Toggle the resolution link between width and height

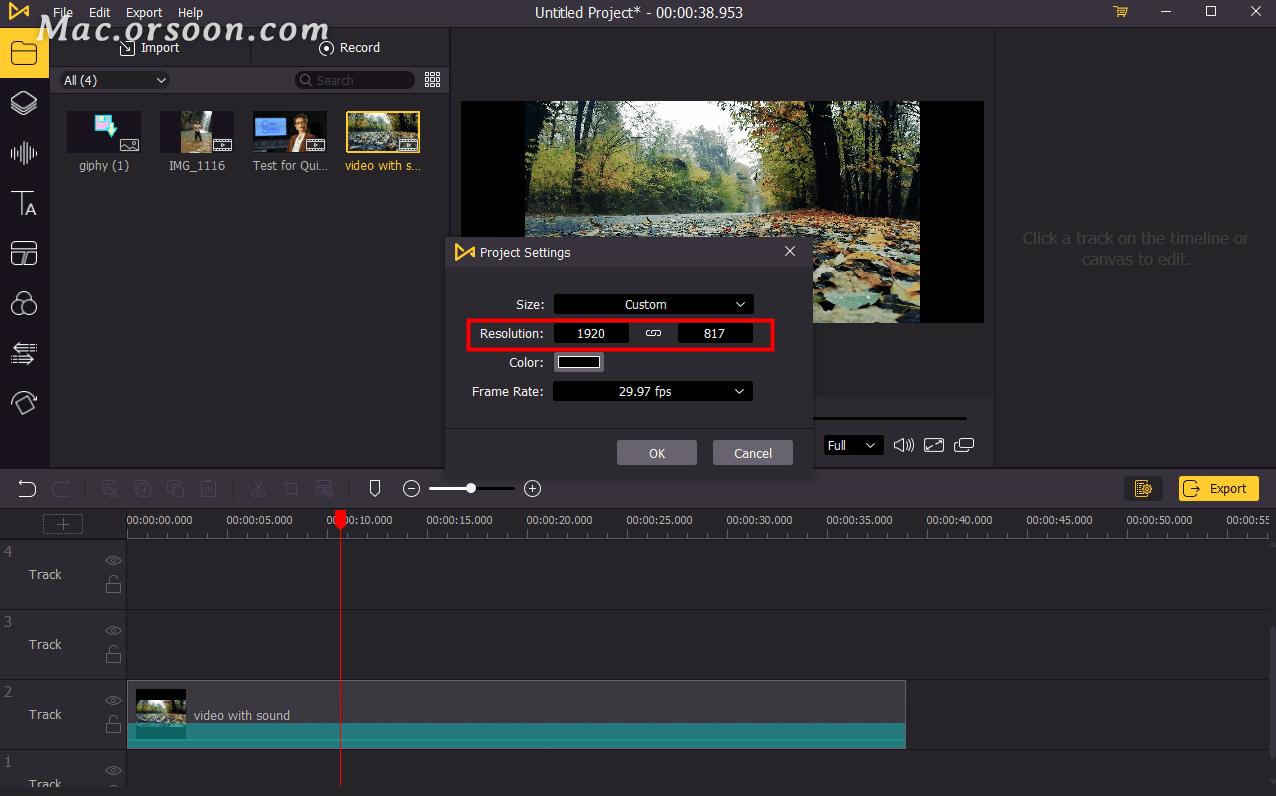[652, 333]
